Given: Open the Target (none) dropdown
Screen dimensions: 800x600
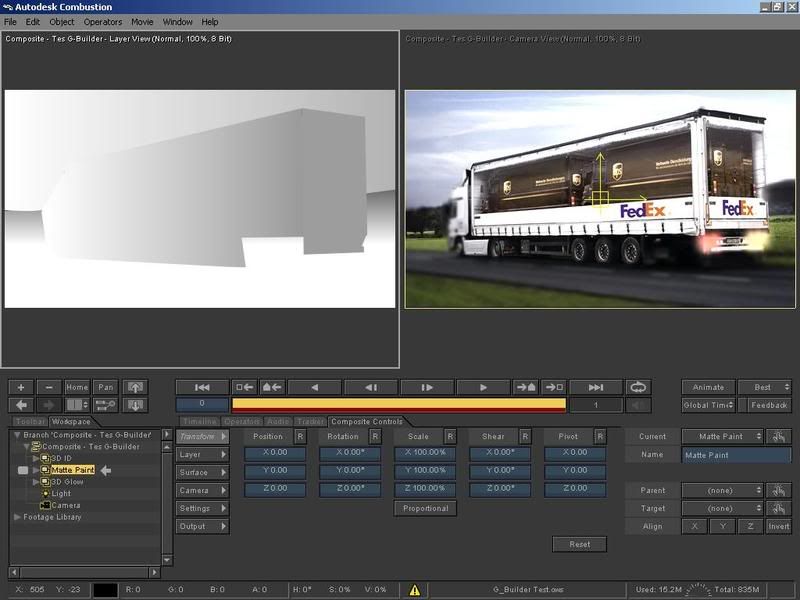Looking at the screenshot, I should [x=722, y=508].
